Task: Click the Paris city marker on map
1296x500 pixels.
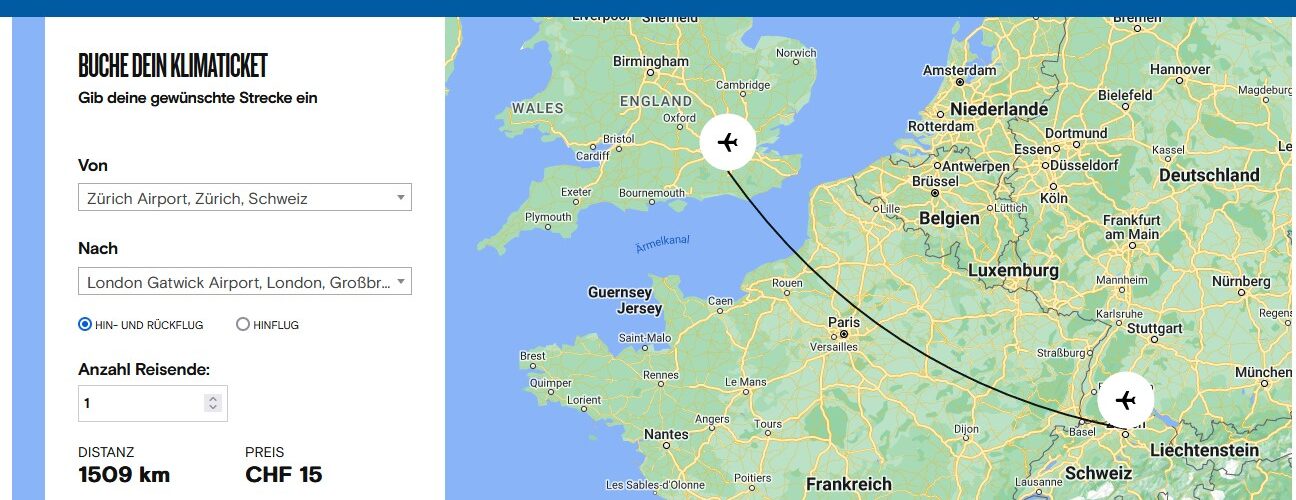Action: (844, 335)
